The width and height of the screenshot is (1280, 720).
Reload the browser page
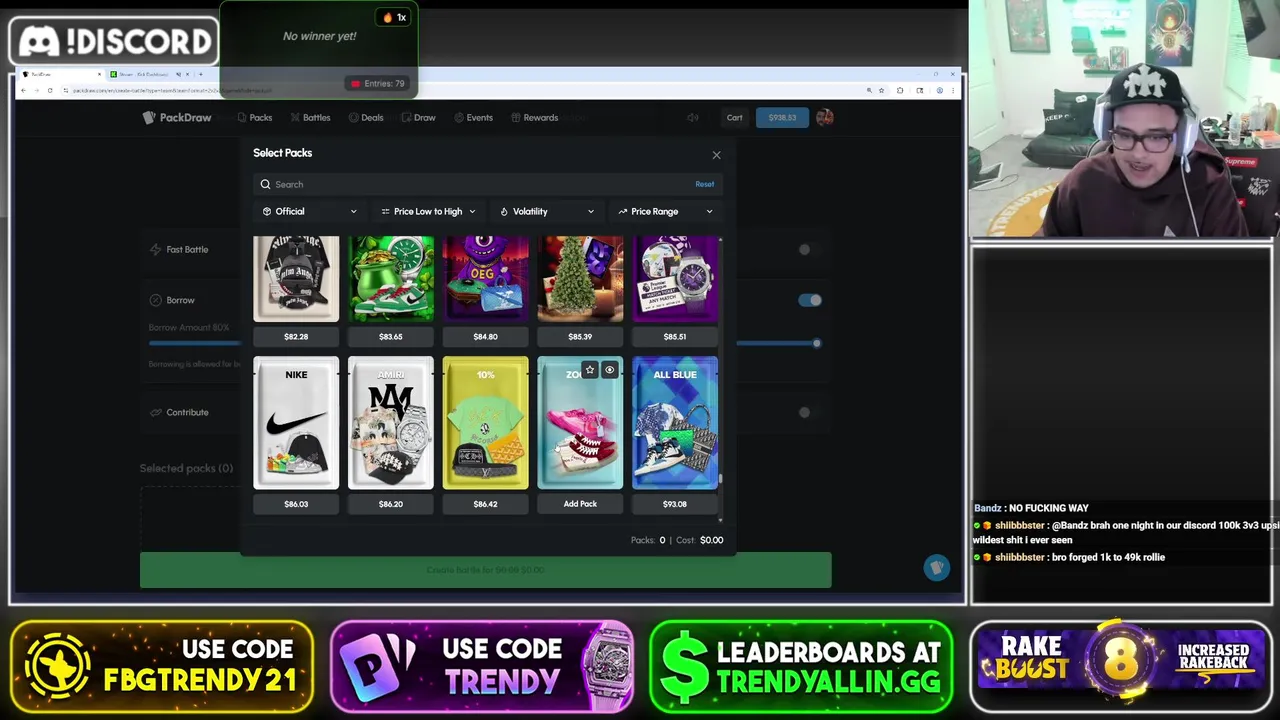[x=50, y=90]
